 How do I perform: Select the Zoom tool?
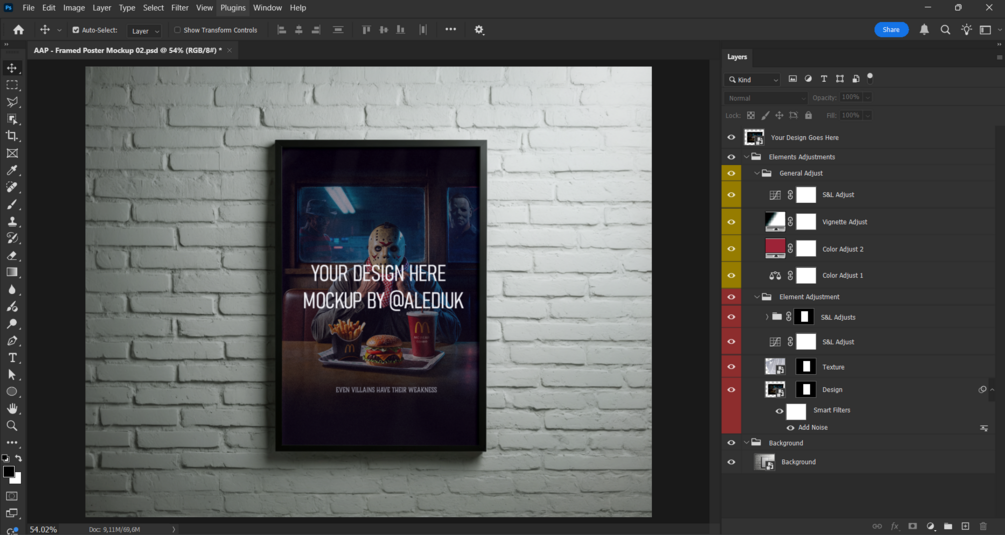tap(12, 425)
